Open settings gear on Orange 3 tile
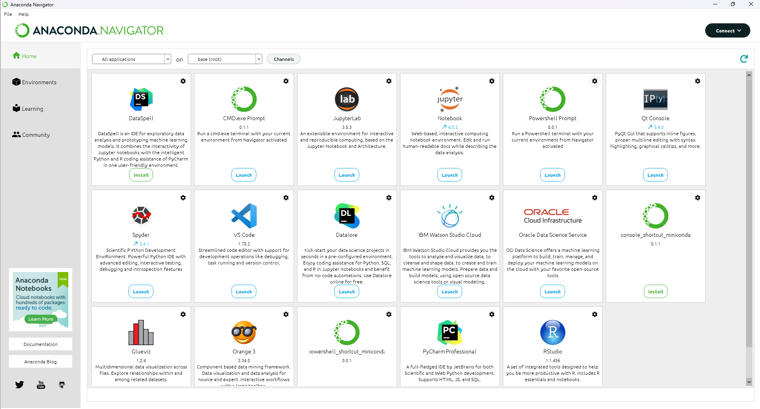The width and height of the screenshot is (760, 409). [x=286, y=315]
